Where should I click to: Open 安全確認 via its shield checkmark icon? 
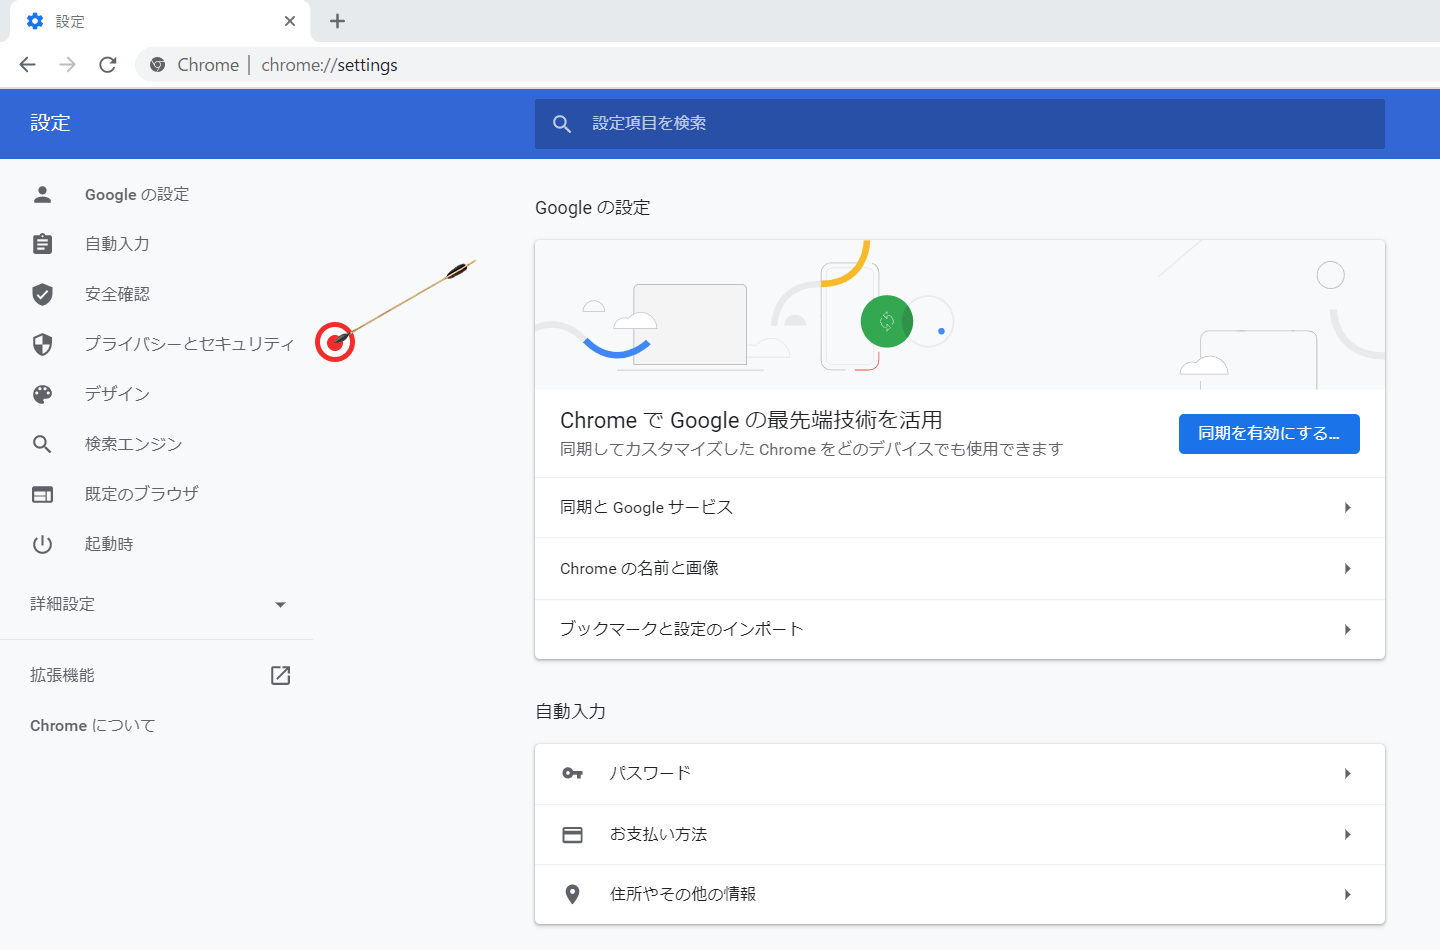[x=42, y=294]
